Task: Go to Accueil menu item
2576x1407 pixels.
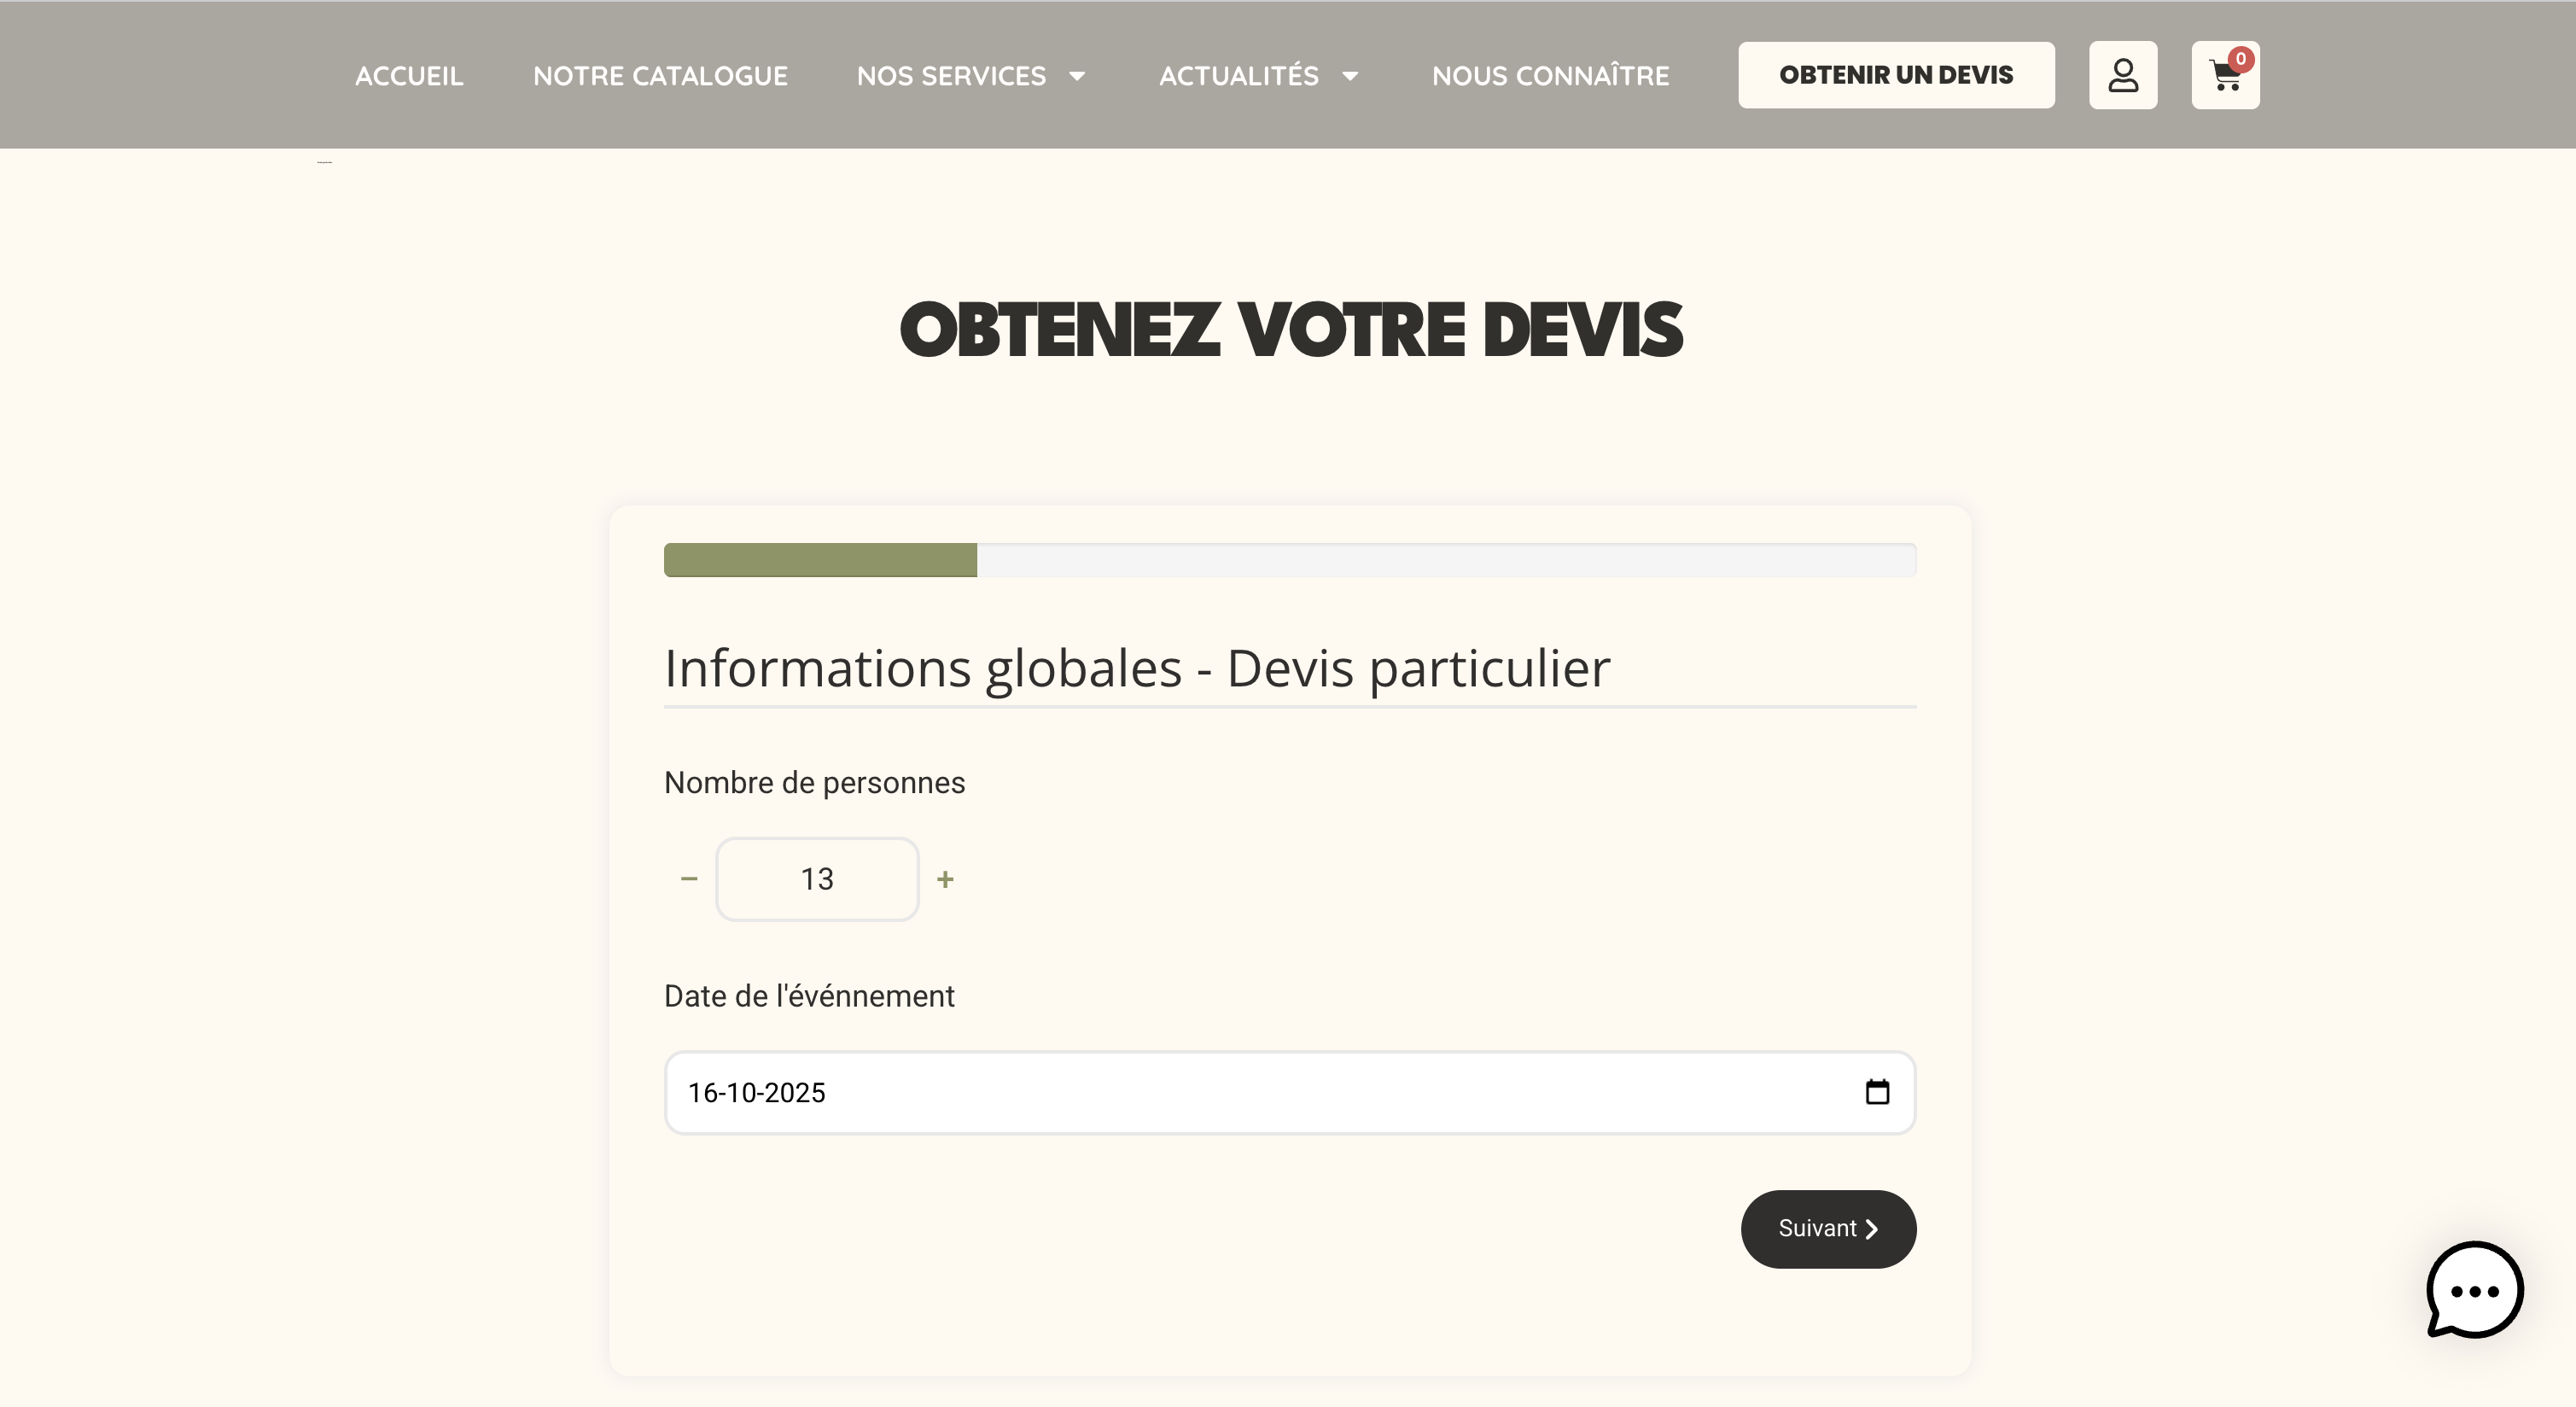Action: (409, 76)
